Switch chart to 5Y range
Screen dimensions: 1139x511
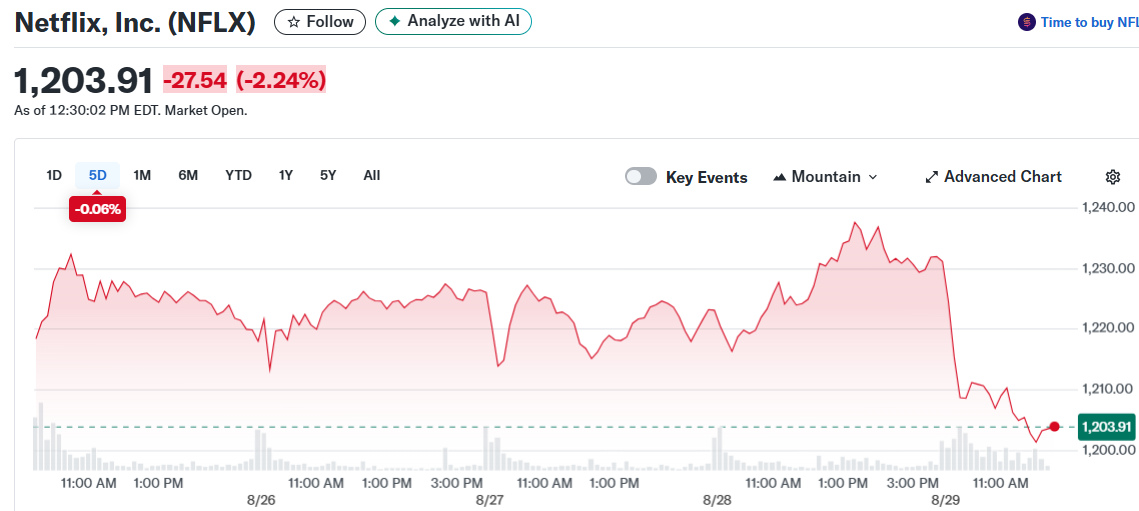point(328,175)
